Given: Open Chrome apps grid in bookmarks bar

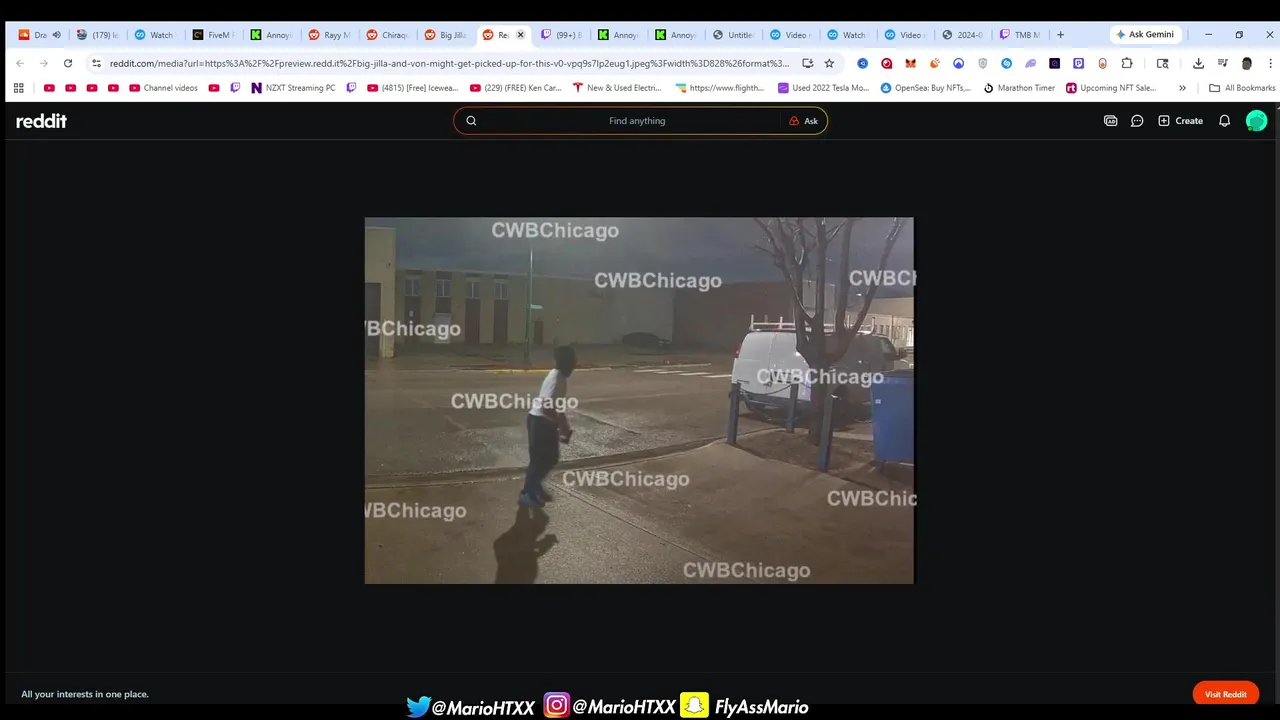Looking at the screenshot, I should point(18,88).
